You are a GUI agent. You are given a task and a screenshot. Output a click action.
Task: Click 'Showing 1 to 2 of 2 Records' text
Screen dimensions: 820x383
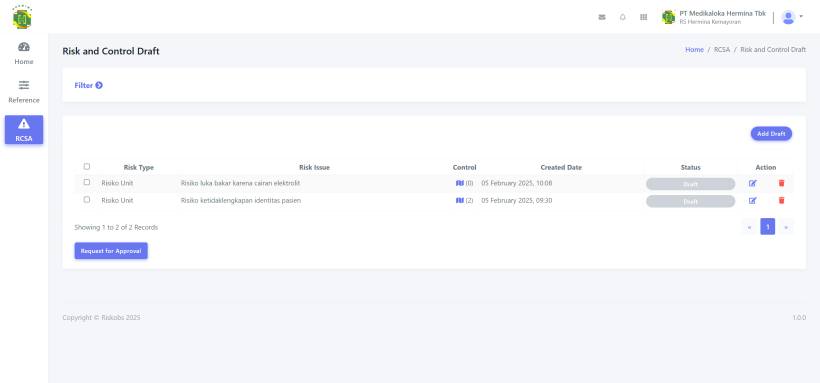[116, 228]
